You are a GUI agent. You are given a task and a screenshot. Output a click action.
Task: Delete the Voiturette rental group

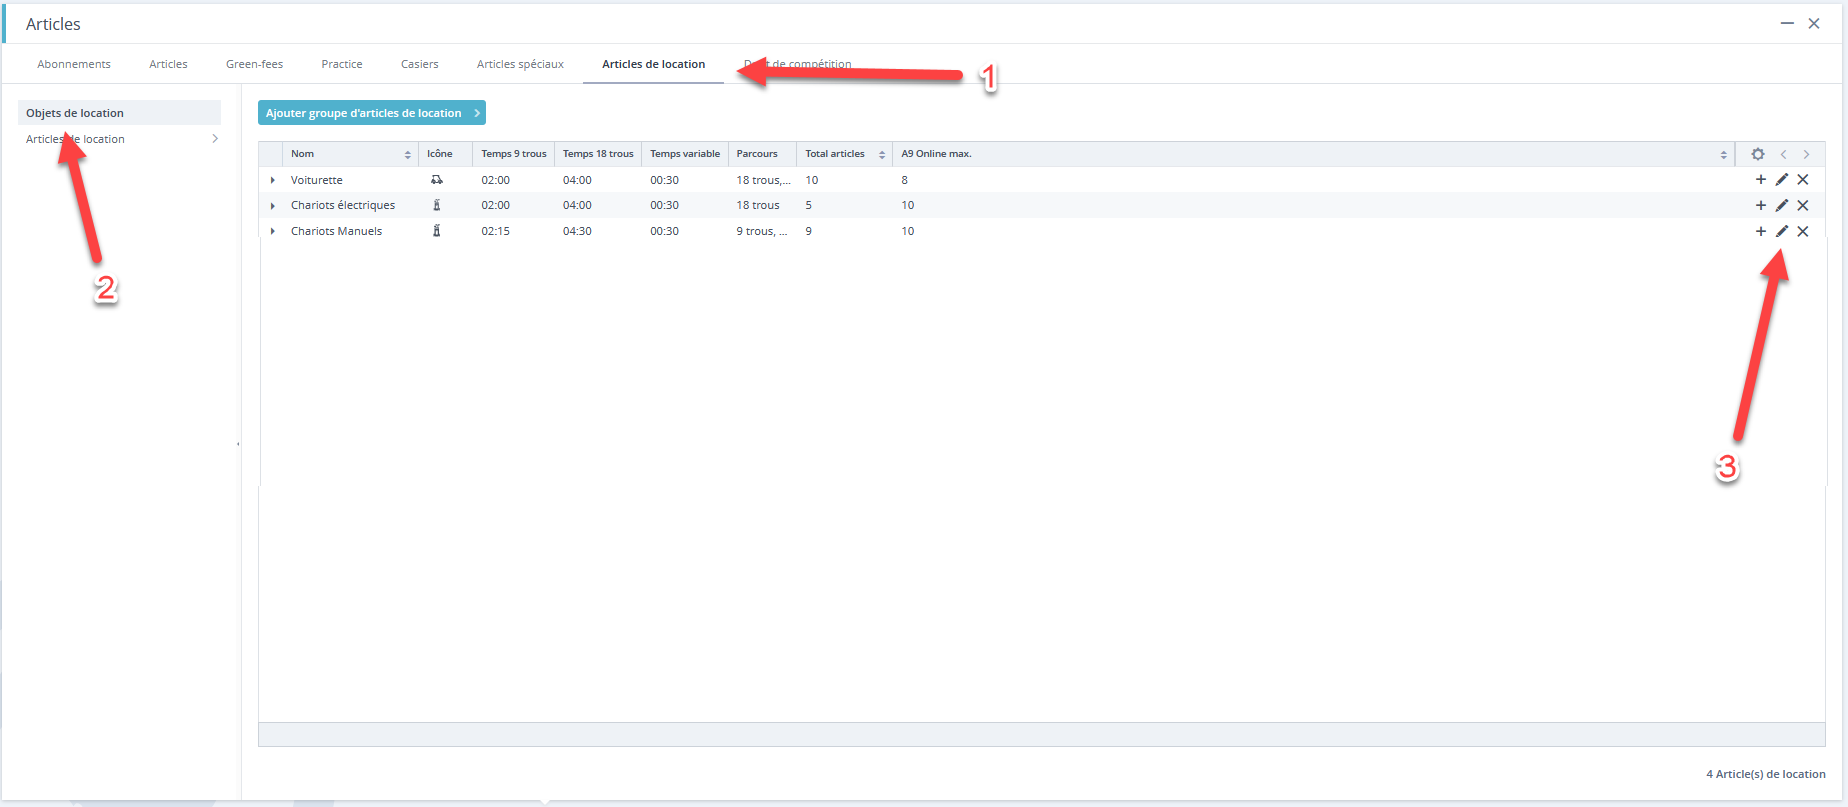pyautogui.click(x=1803, y=180)
